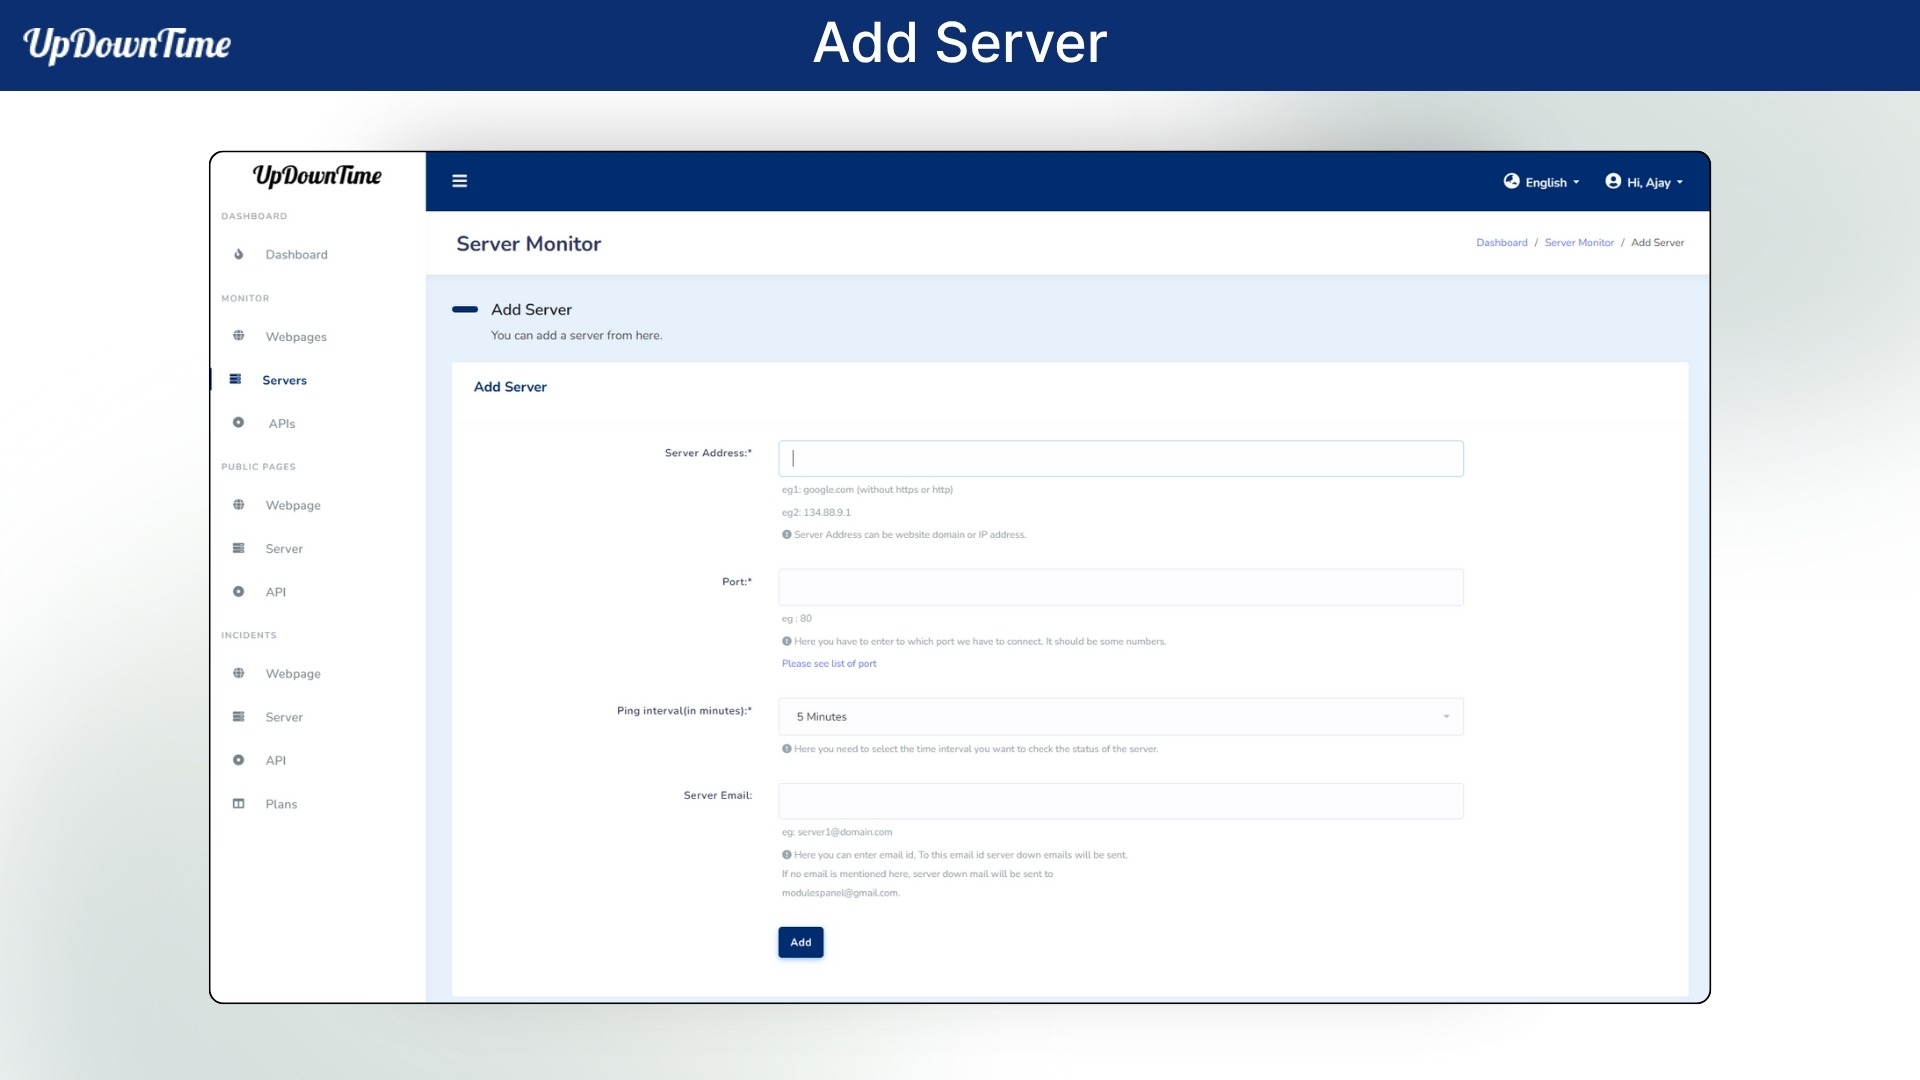The width and height of the screenshot is (1920, 1080).
Task: Click the UpDownTime logo in the sidebar
Action: 317,176
